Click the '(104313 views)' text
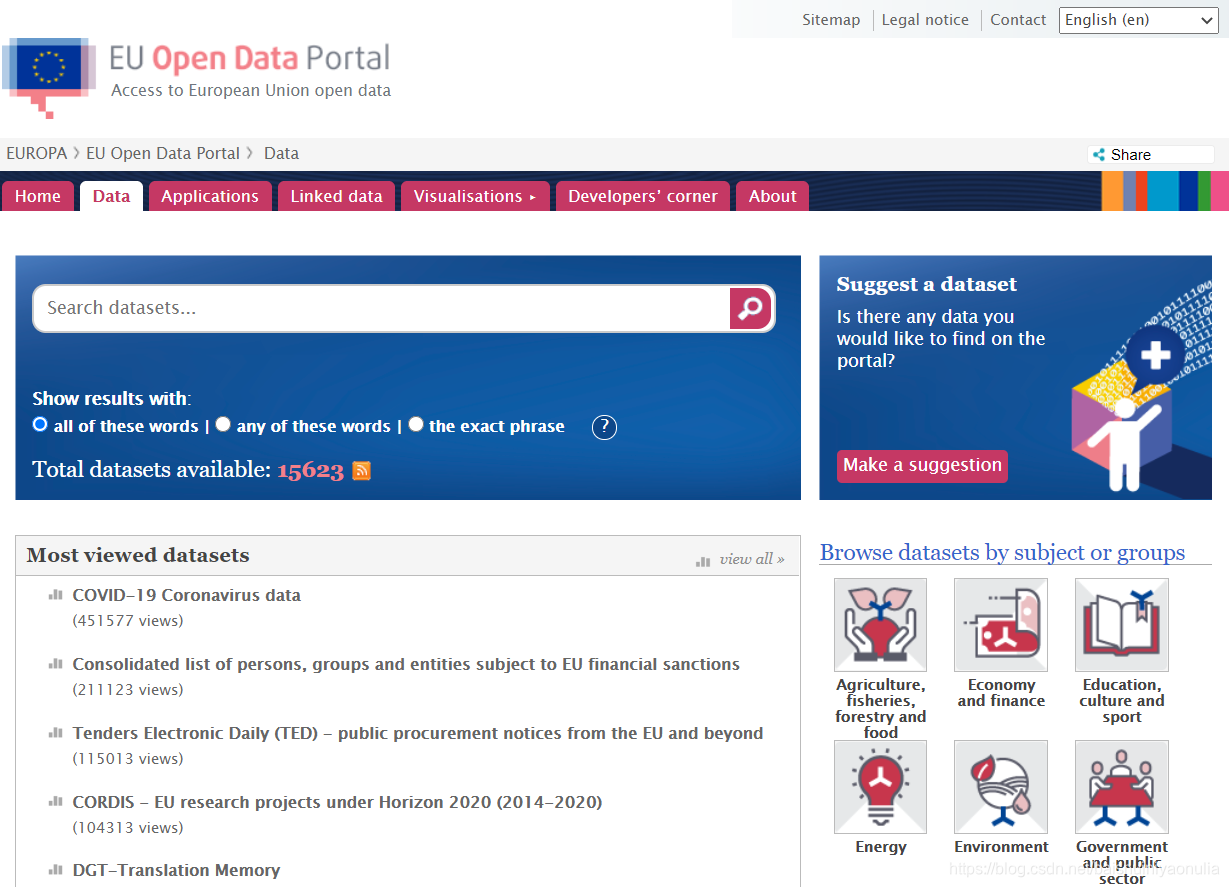This screenshot has height=887, width=1229. (x=128, y=828)
